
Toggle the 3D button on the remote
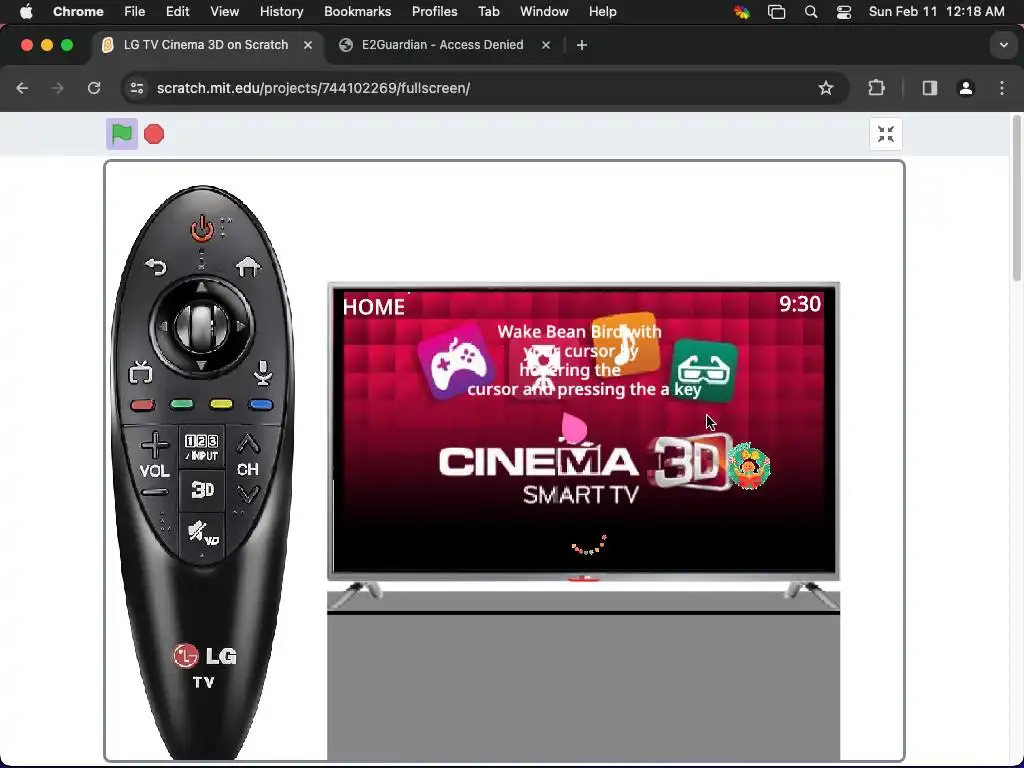[202, 490]
